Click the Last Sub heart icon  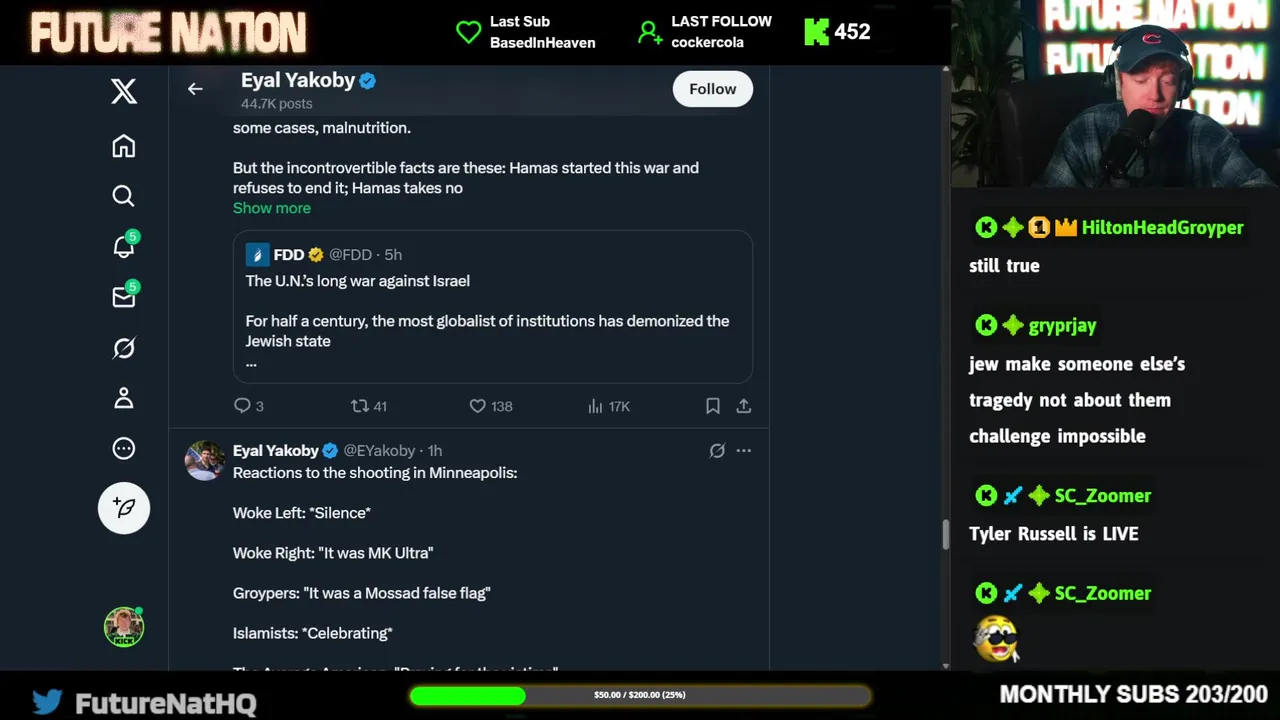point(468,32)
